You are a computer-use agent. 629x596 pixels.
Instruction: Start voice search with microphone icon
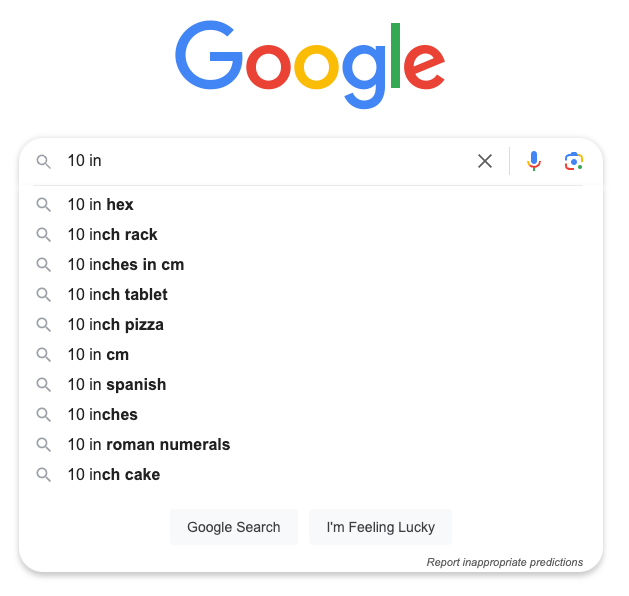534,161
